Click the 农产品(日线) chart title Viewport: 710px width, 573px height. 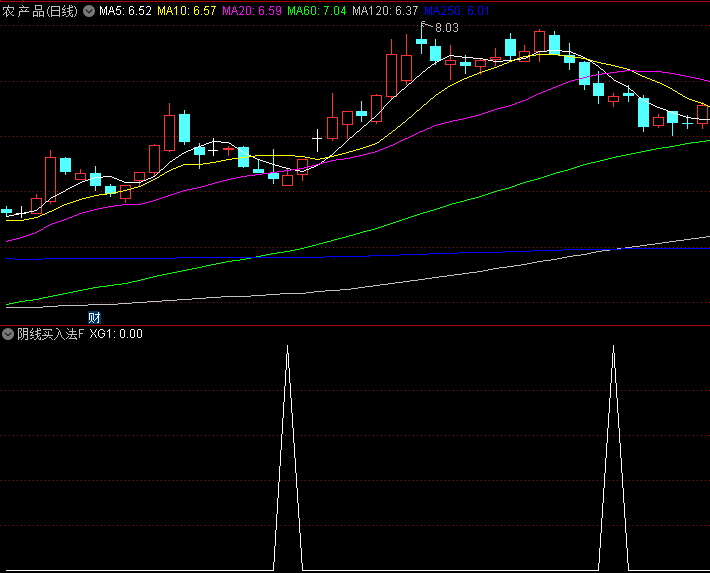(x=41, y=11)
